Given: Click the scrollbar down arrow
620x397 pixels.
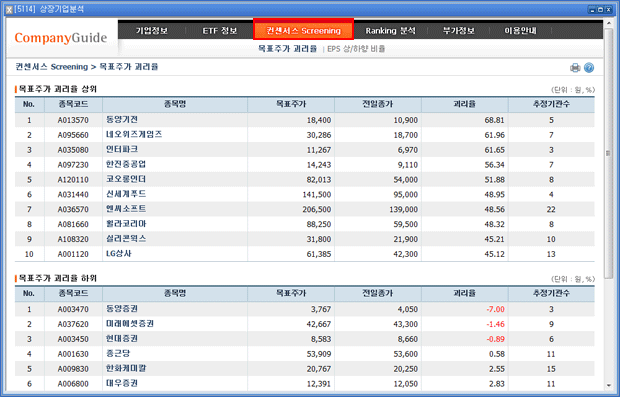Looking at the screenshot, I should [x=608, y=386].
